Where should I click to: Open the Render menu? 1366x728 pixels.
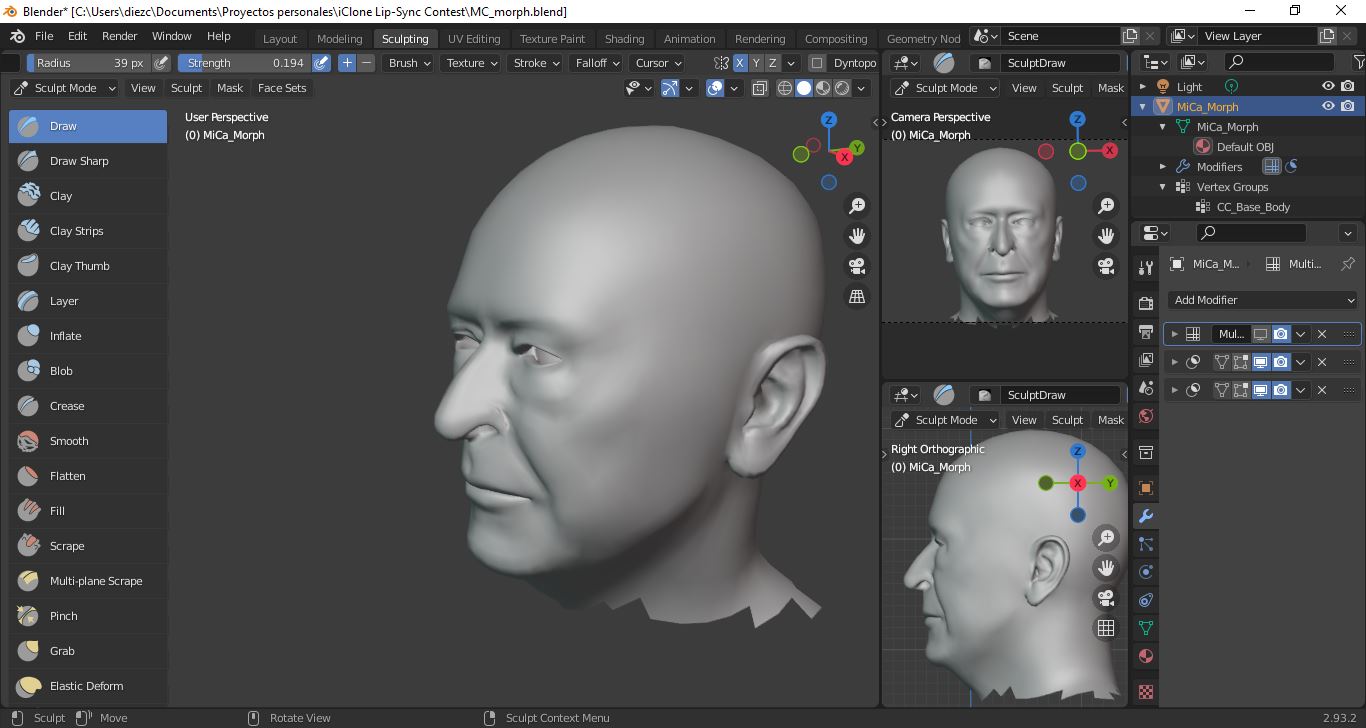120,36
